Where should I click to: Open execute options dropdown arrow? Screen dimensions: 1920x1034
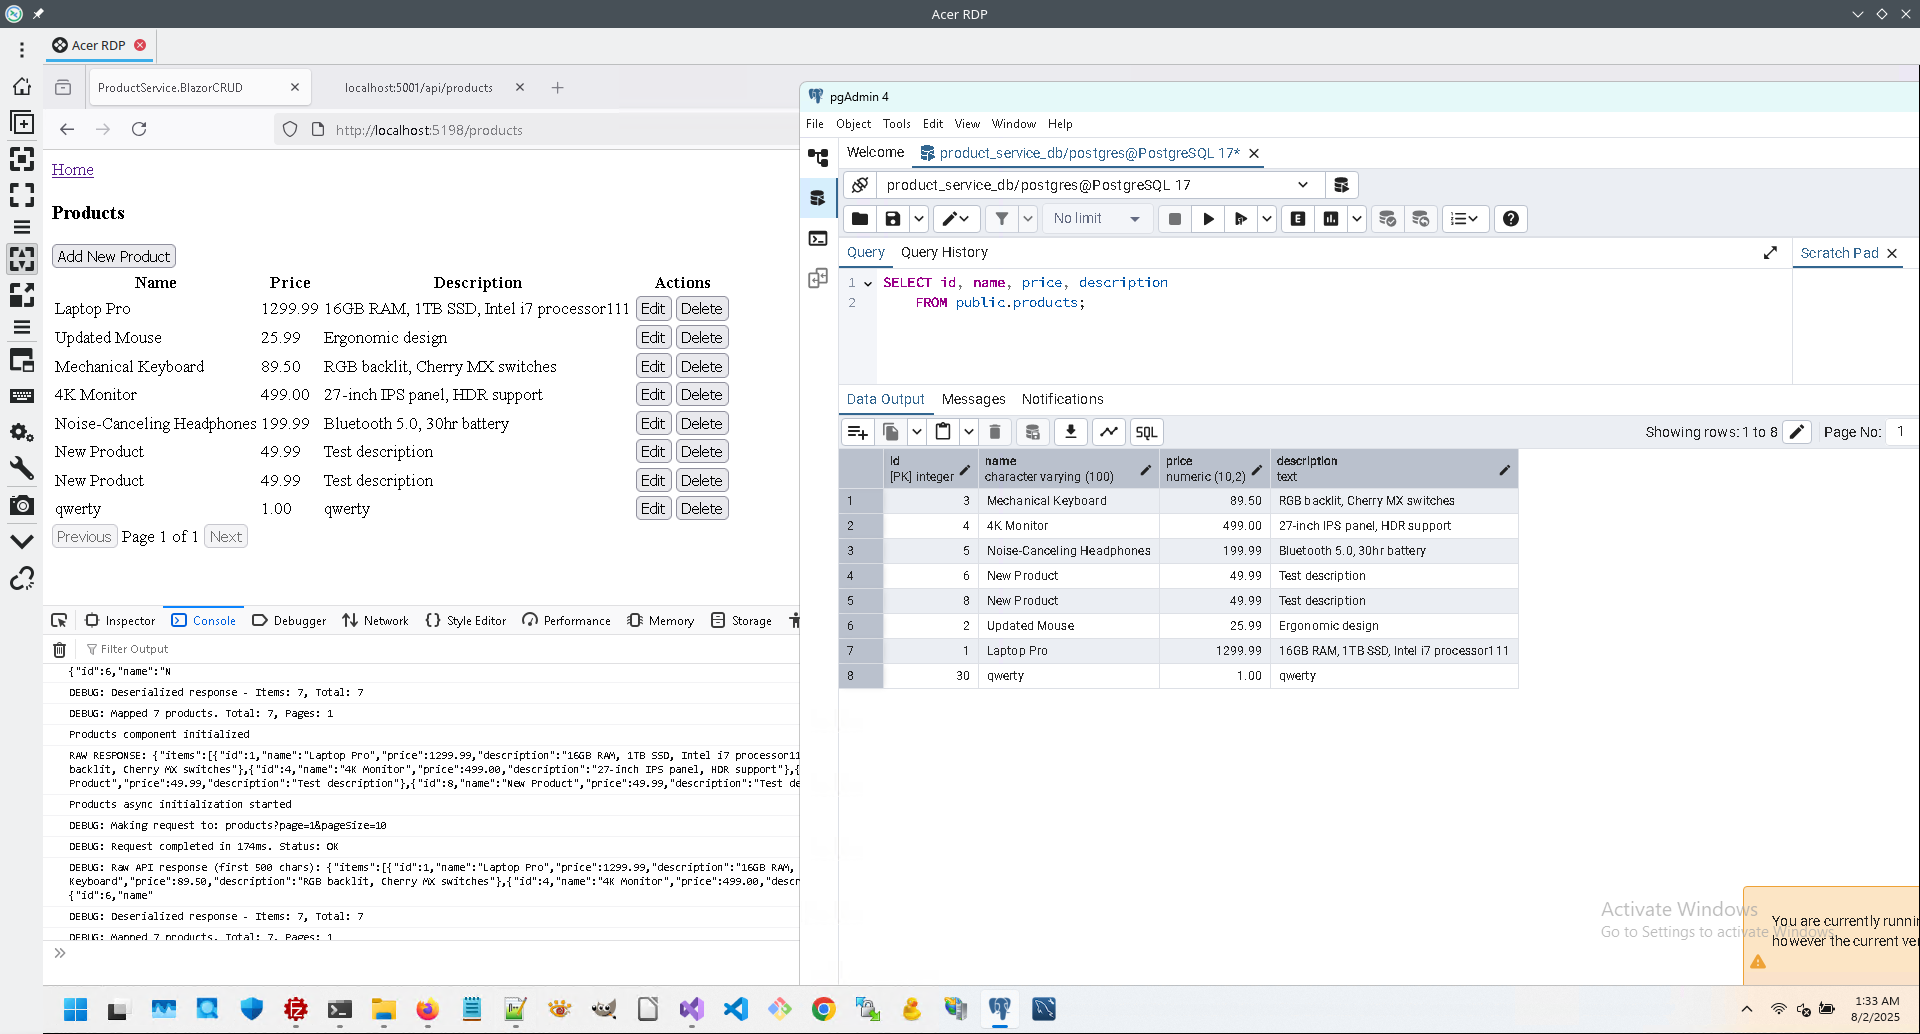click(1266, 219)
